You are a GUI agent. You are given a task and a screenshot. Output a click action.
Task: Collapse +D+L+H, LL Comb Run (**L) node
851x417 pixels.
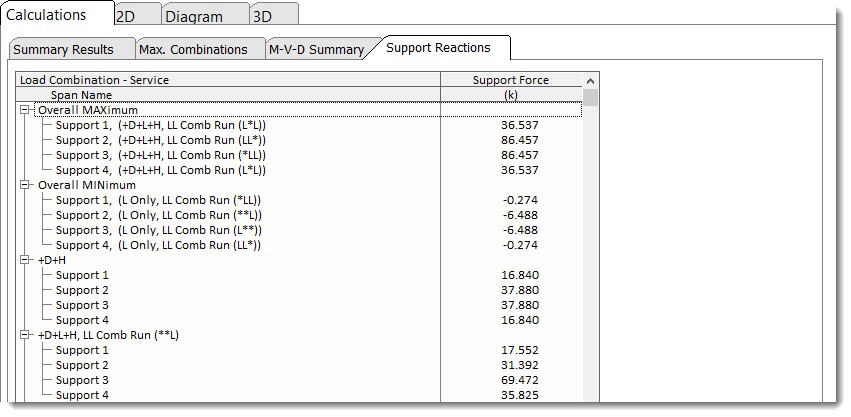[x=24, y=335]
